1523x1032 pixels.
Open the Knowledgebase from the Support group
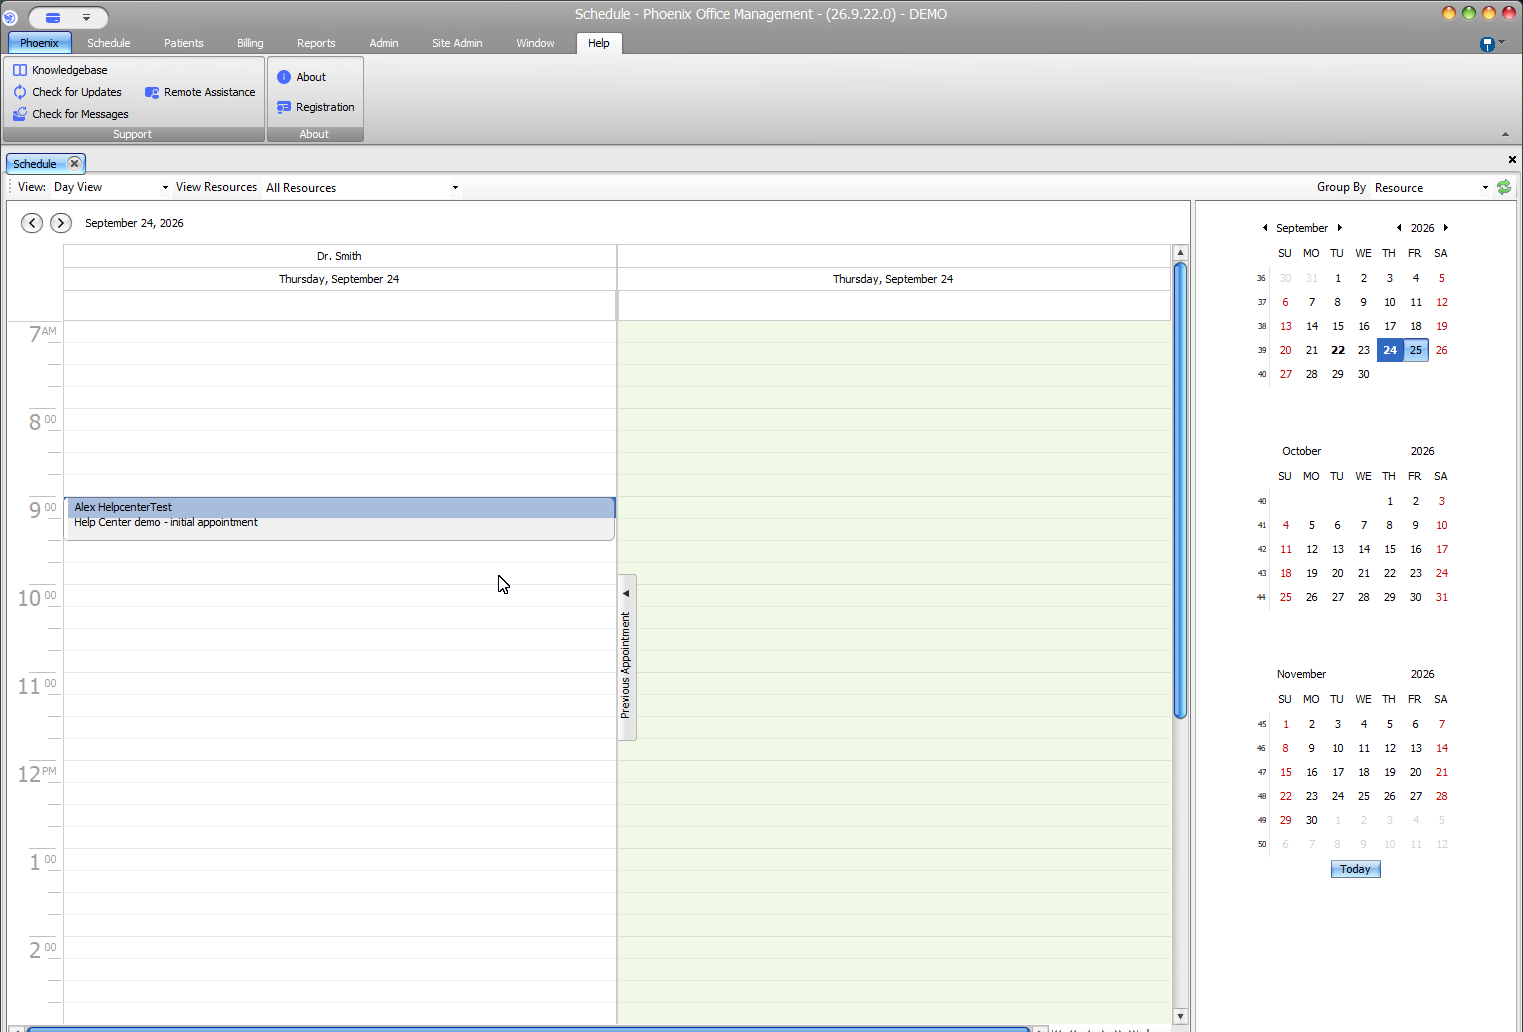pos(60,70)
